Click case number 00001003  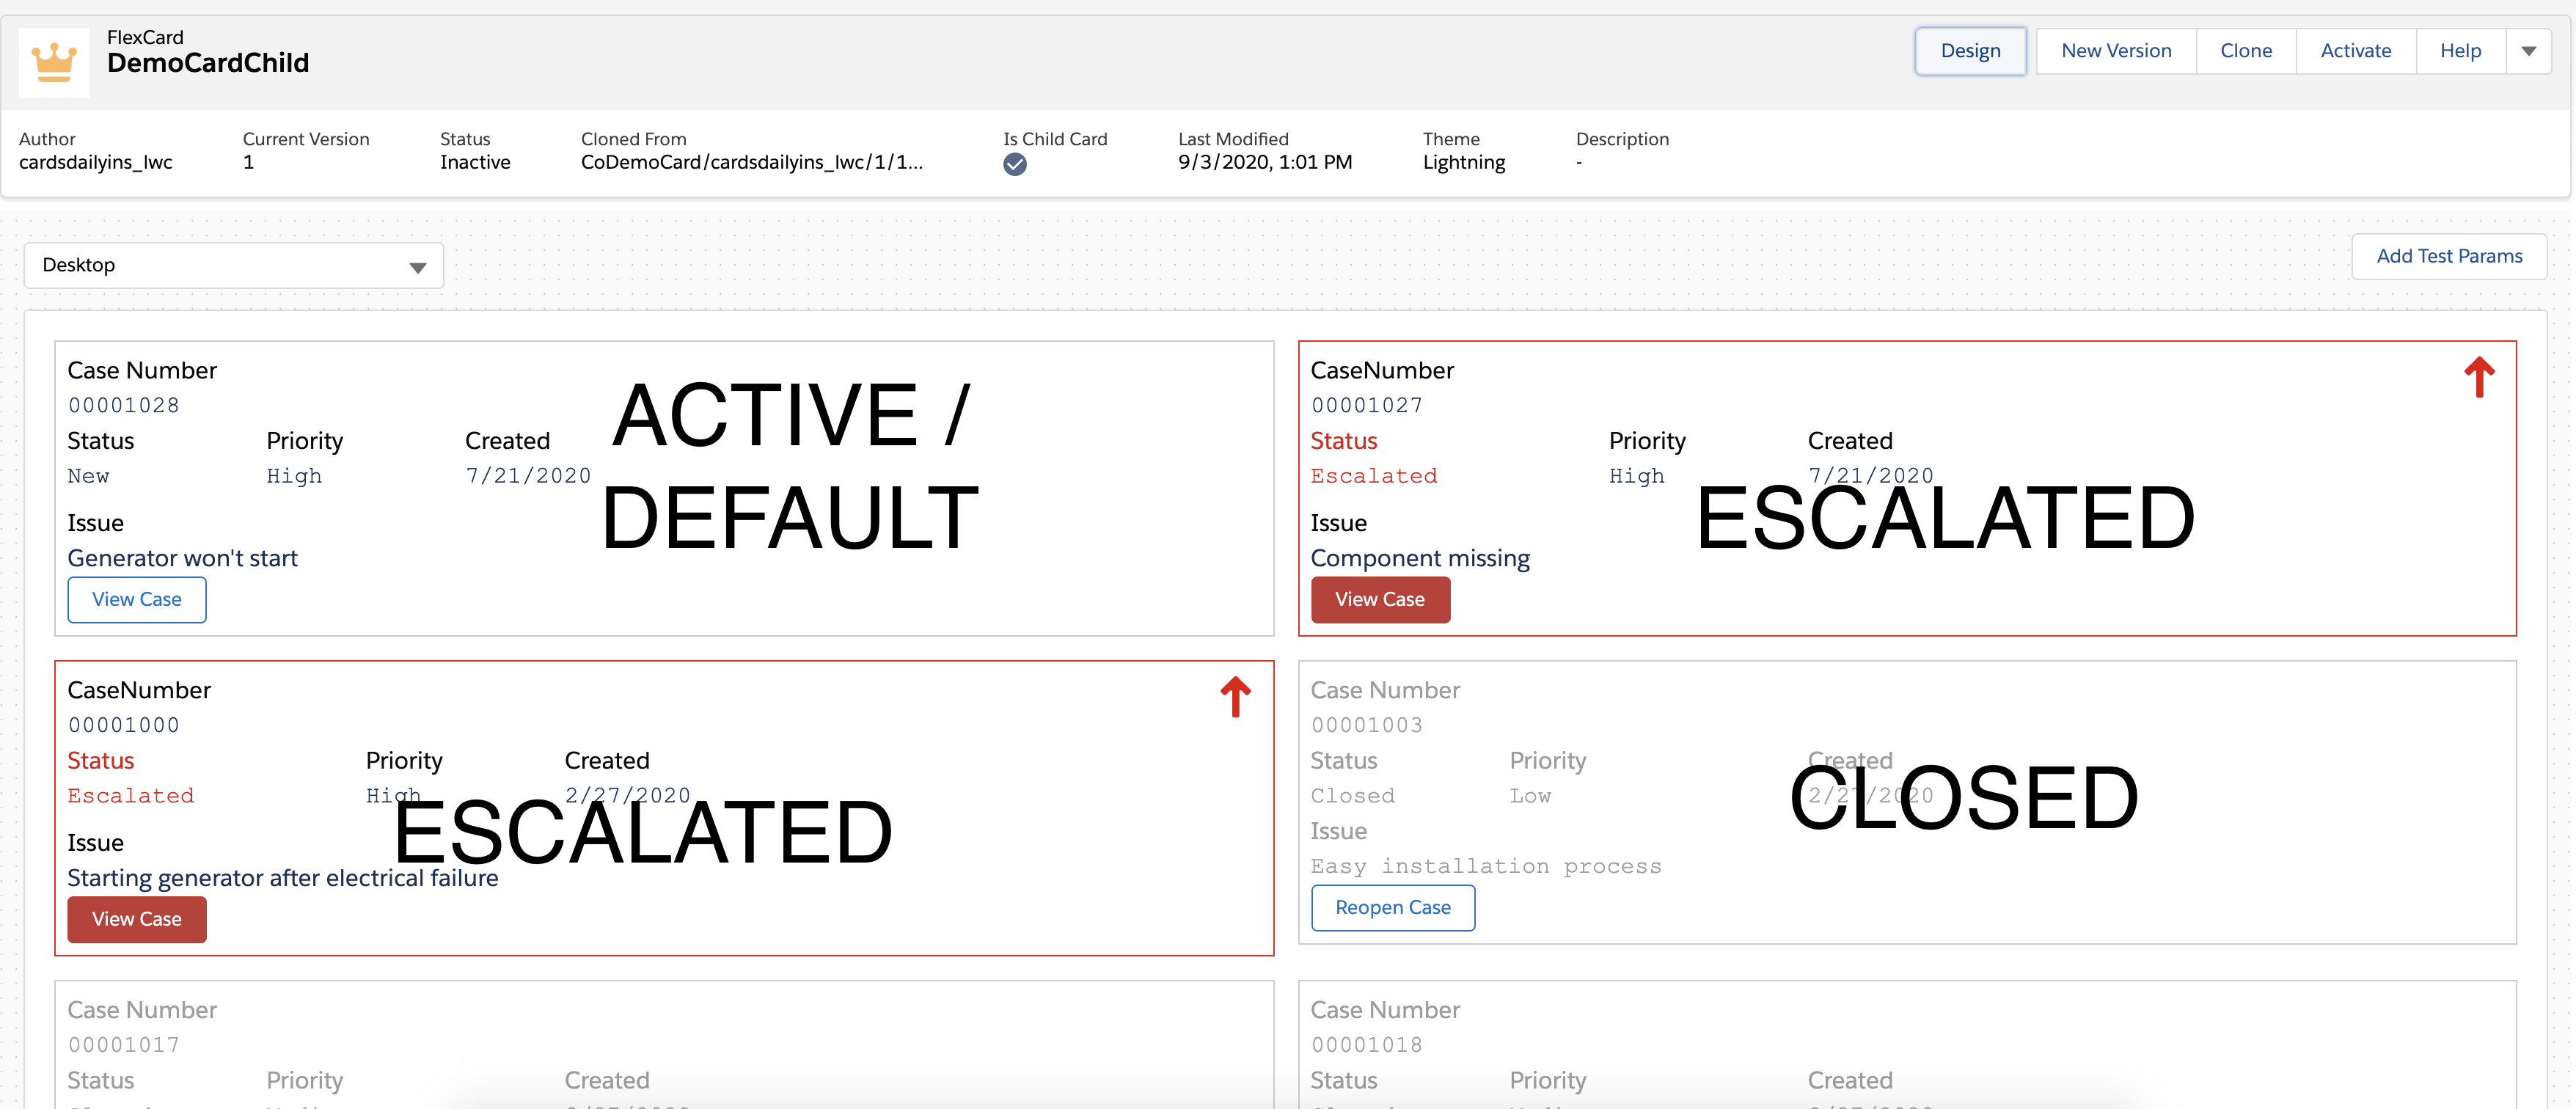[x=1366, y=726]
